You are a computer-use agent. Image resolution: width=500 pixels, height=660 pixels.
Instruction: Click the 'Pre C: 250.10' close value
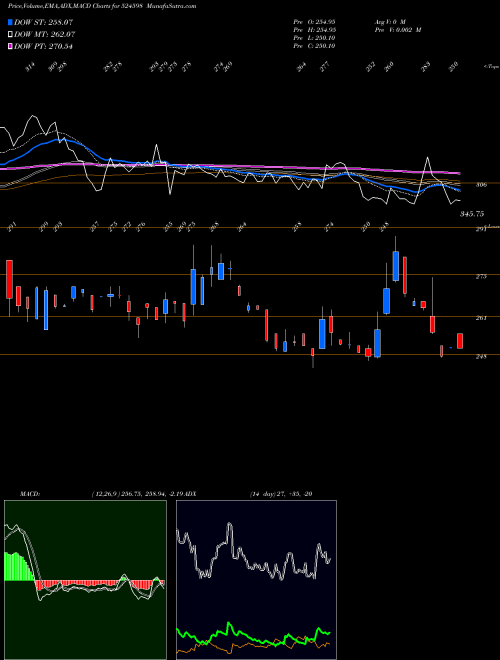tap(314, 46)
